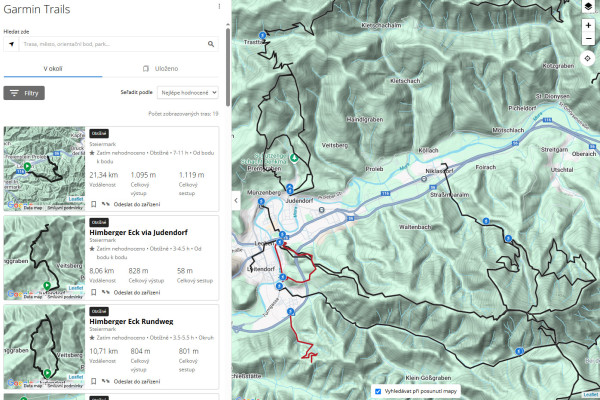This screenshot has width=600, height=400.
Task: Open the sort by dropdown
Action: coord(188,93)
